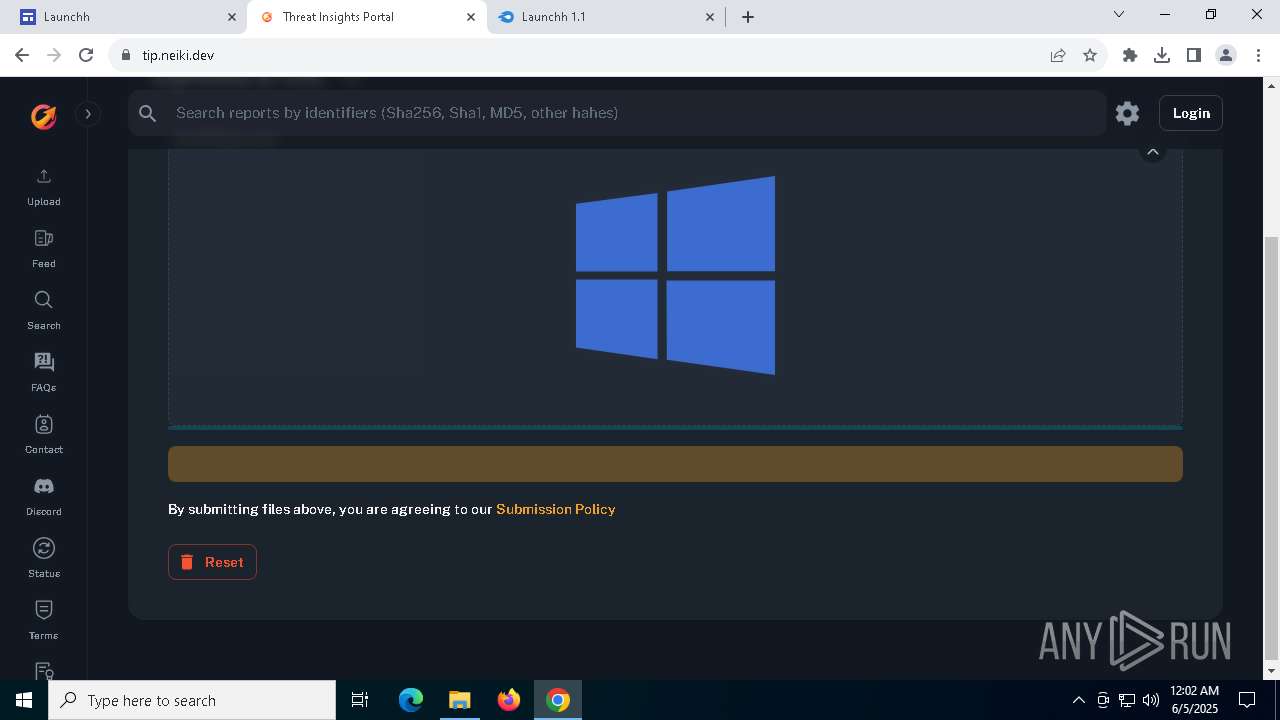Open the volume control in tray
Image resolution: width=1280 pixels, height=720 pixels.
[x=1151, y=700]
